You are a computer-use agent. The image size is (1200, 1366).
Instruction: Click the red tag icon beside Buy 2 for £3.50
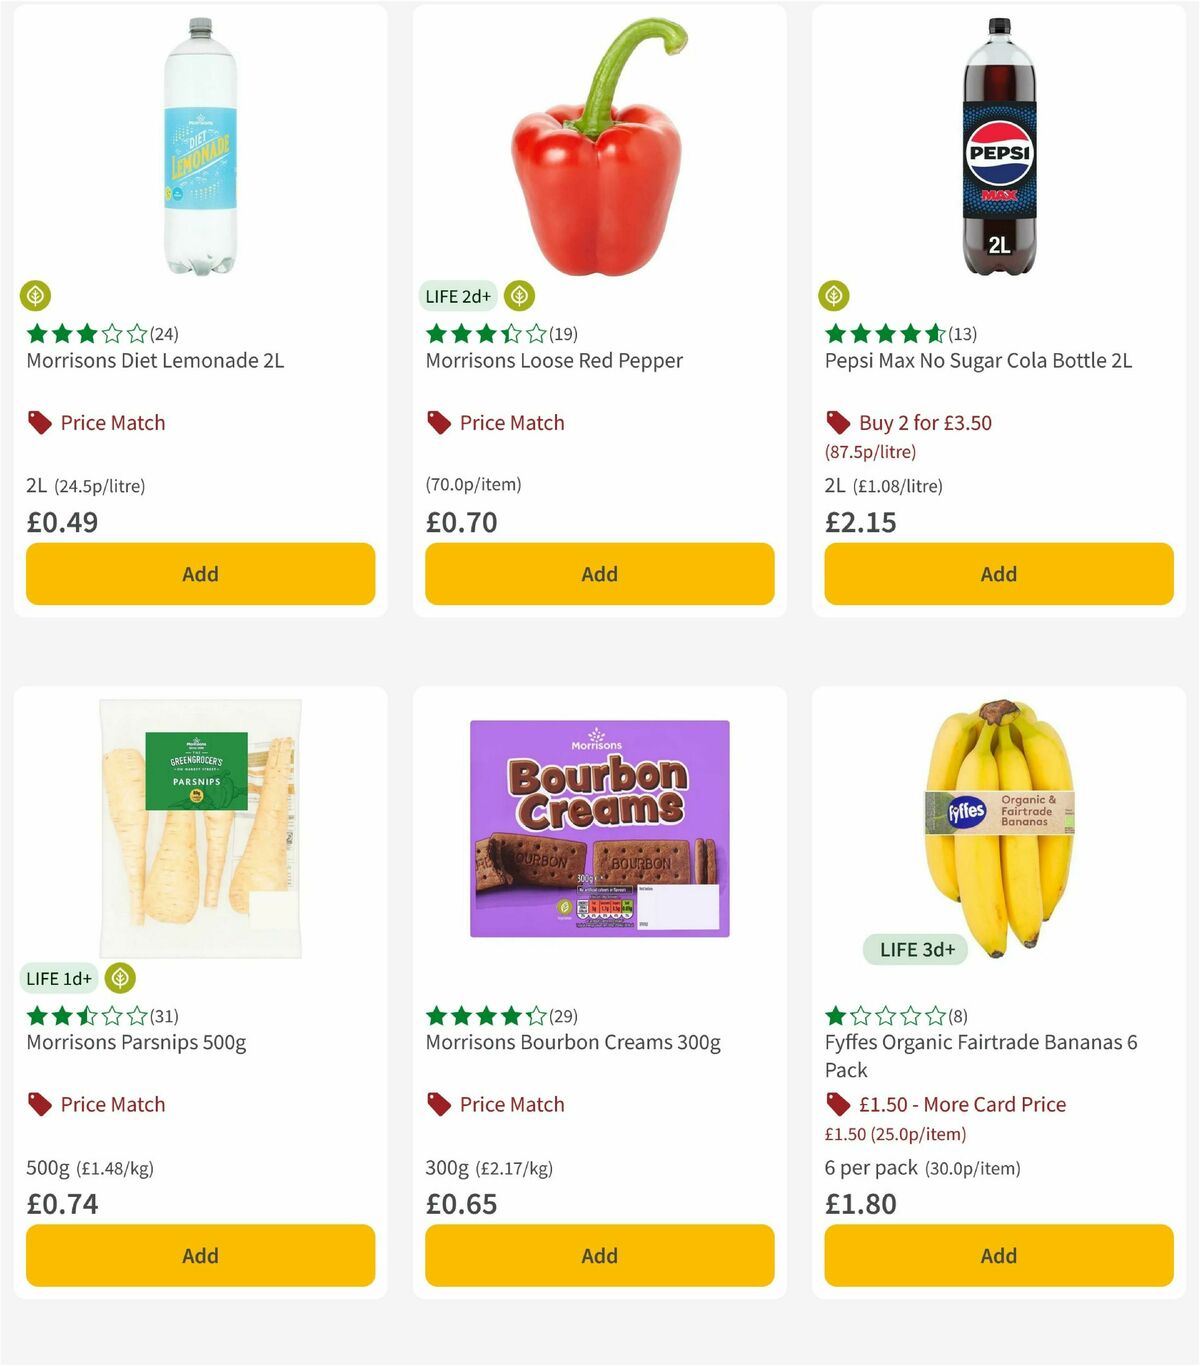click(x=837, y=422)
